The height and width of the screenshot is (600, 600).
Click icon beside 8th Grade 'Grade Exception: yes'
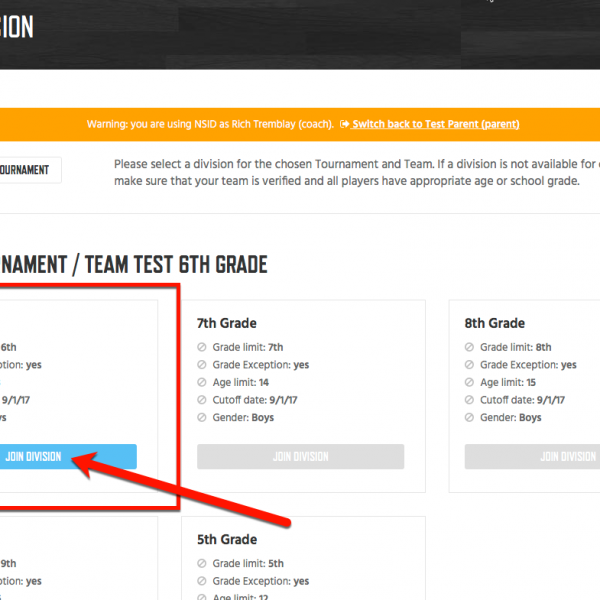[469, 365]
